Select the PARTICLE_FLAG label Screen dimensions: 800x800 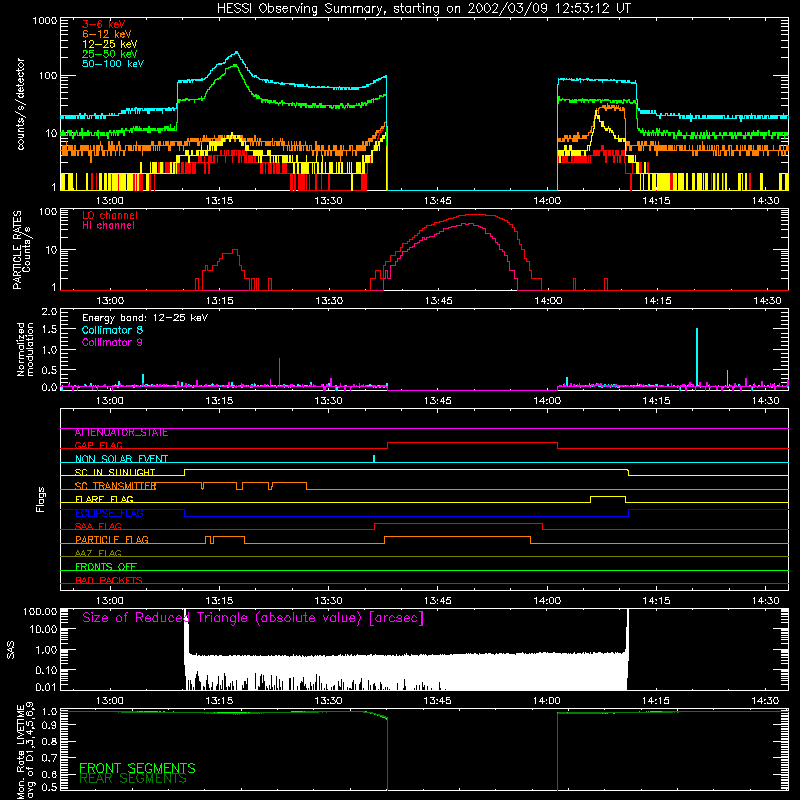click(x=112, y=540)
